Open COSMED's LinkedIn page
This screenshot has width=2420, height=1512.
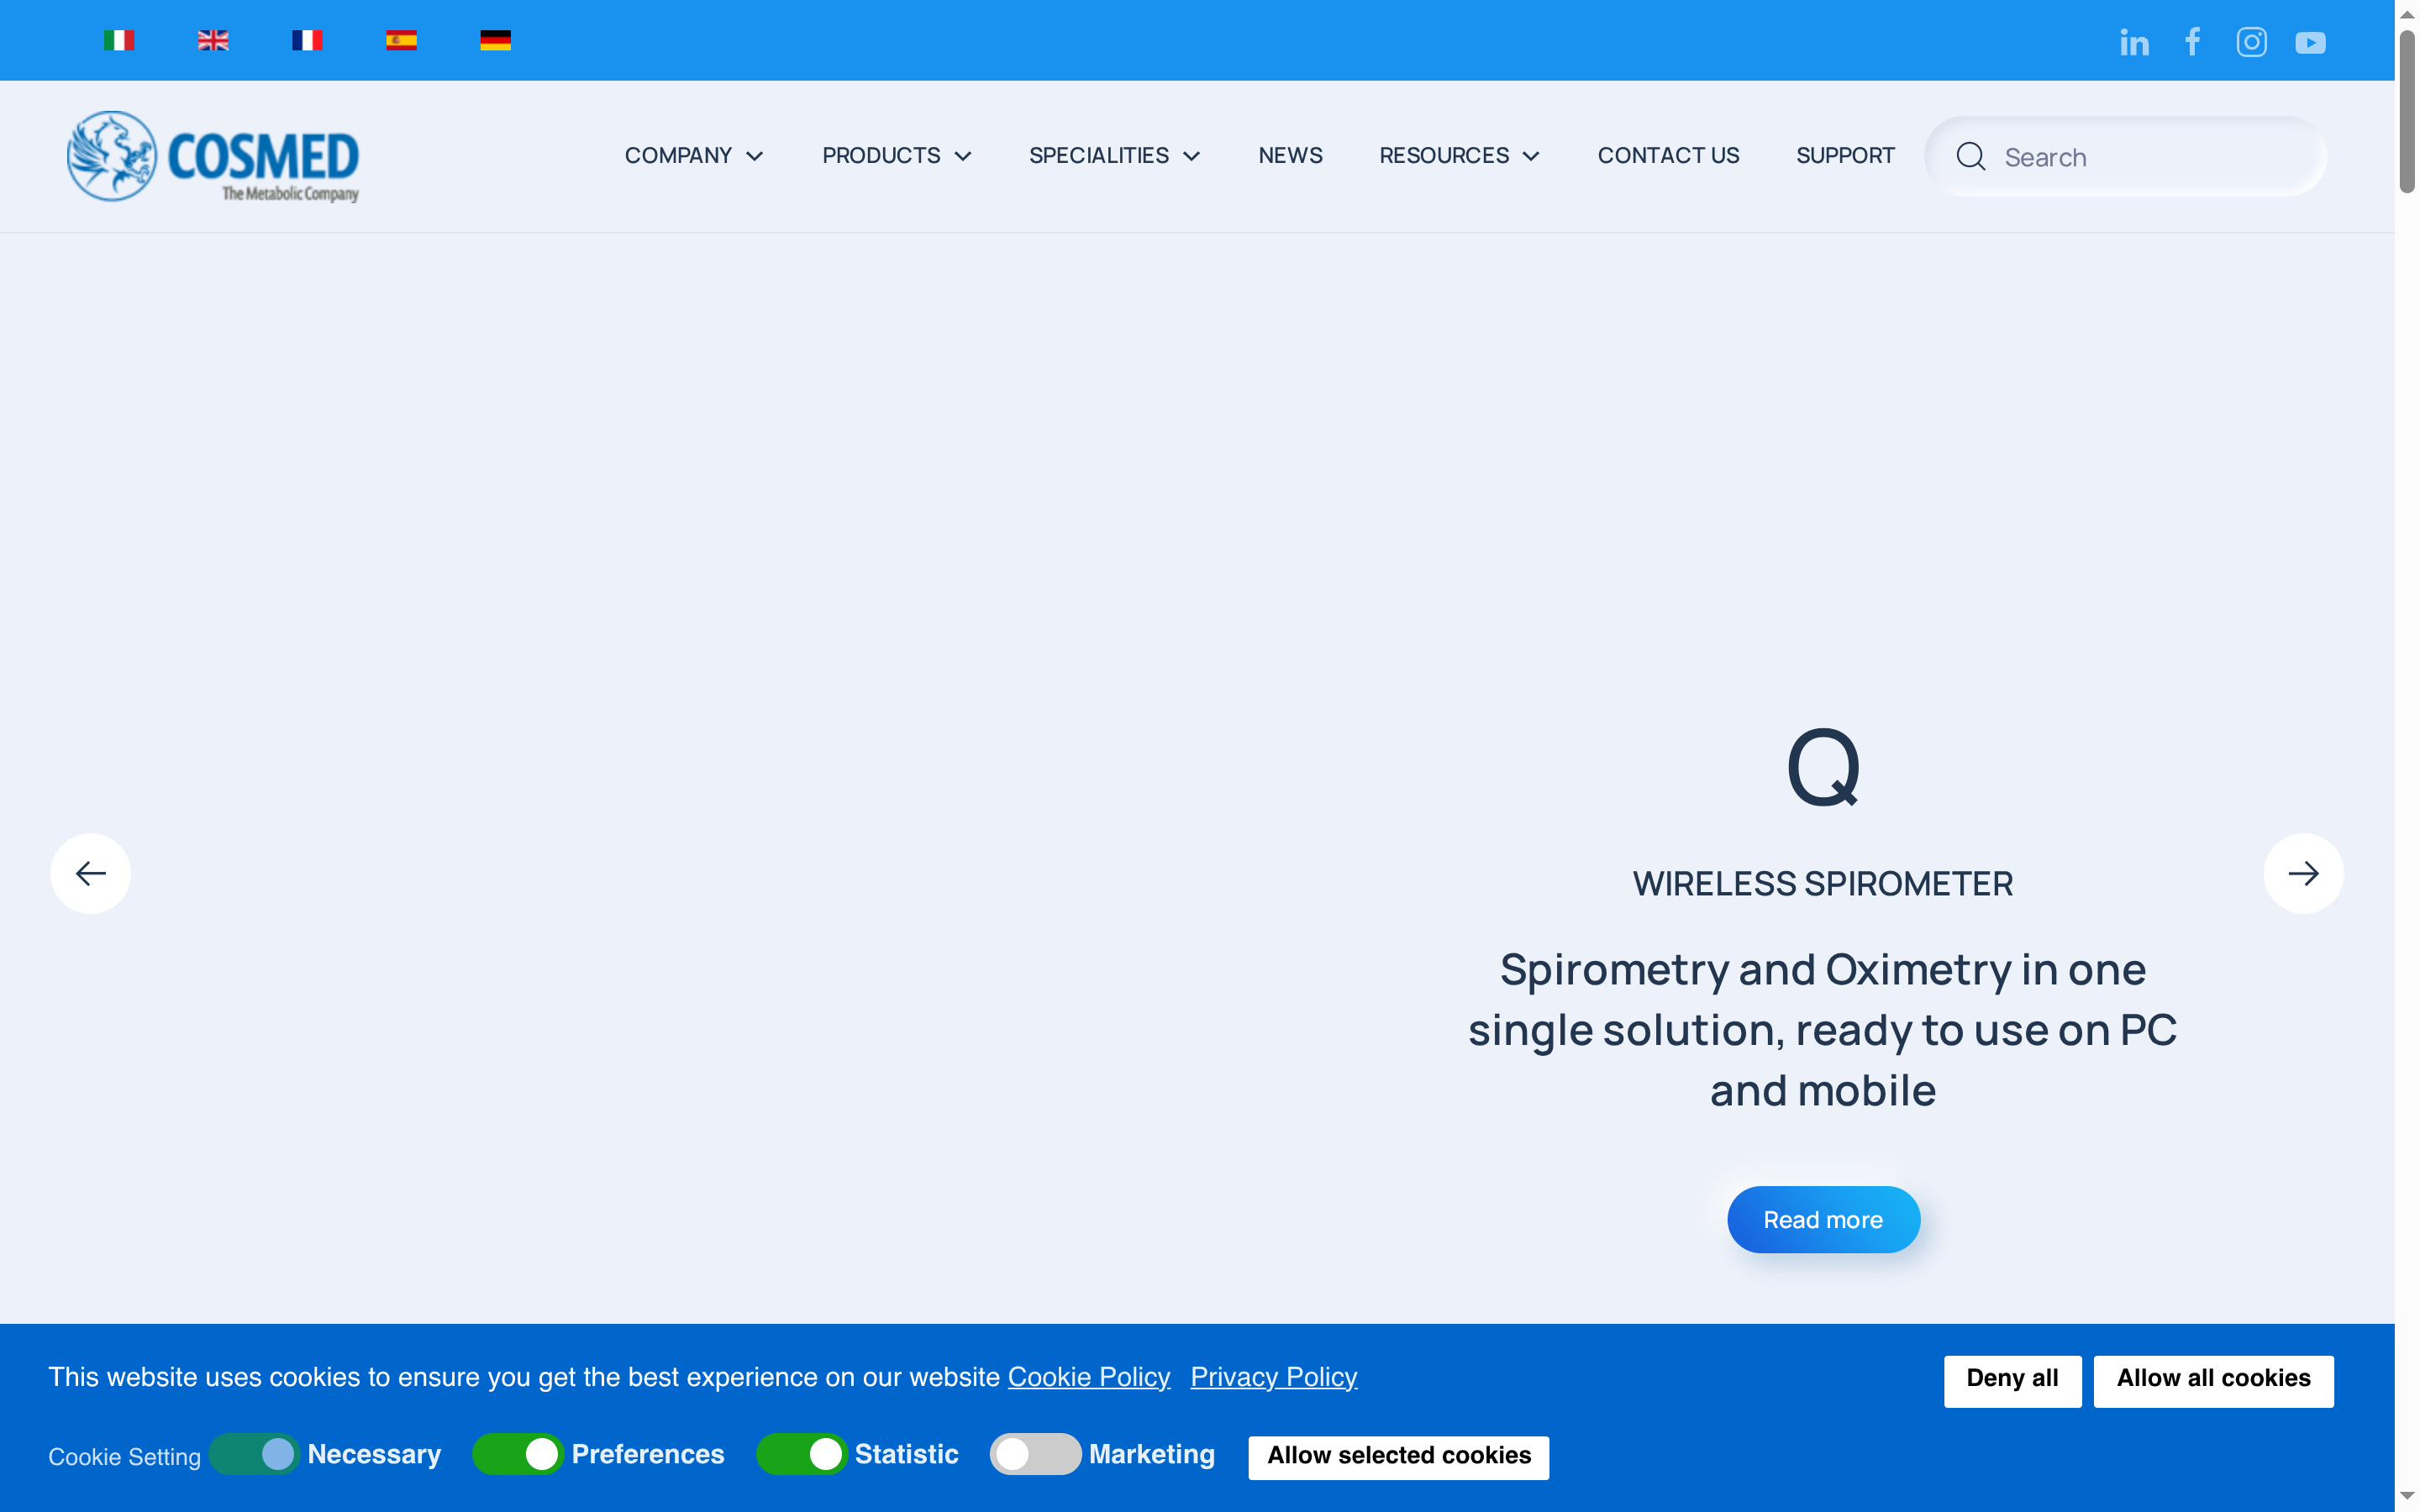coord(2134,41)
